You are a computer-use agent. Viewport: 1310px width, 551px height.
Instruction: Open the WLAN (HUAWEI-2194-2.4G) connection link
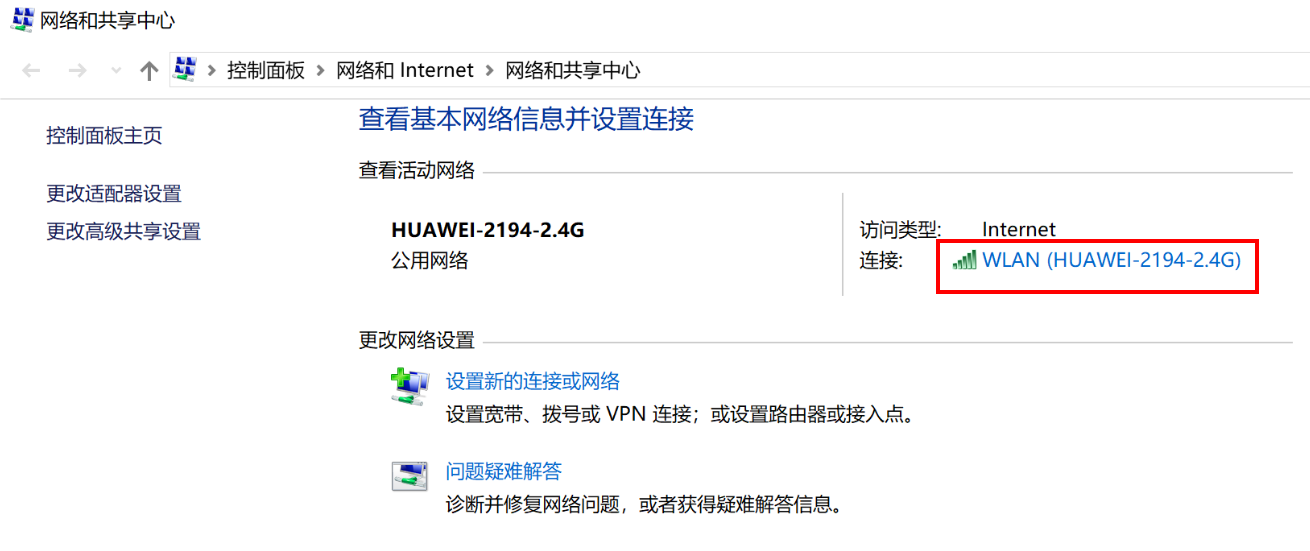point(1111,261)
